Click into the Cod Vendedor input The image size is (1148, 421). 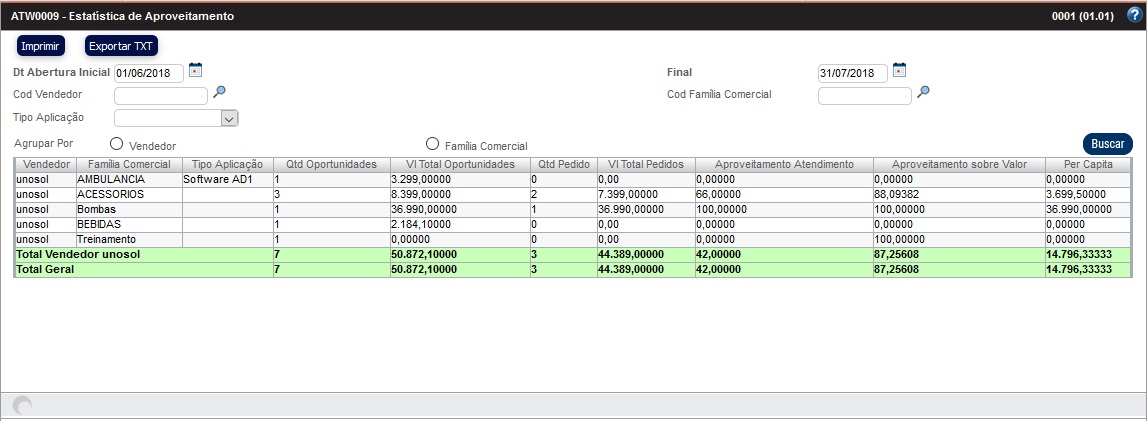pyautogui.click(x=160, y=96)
